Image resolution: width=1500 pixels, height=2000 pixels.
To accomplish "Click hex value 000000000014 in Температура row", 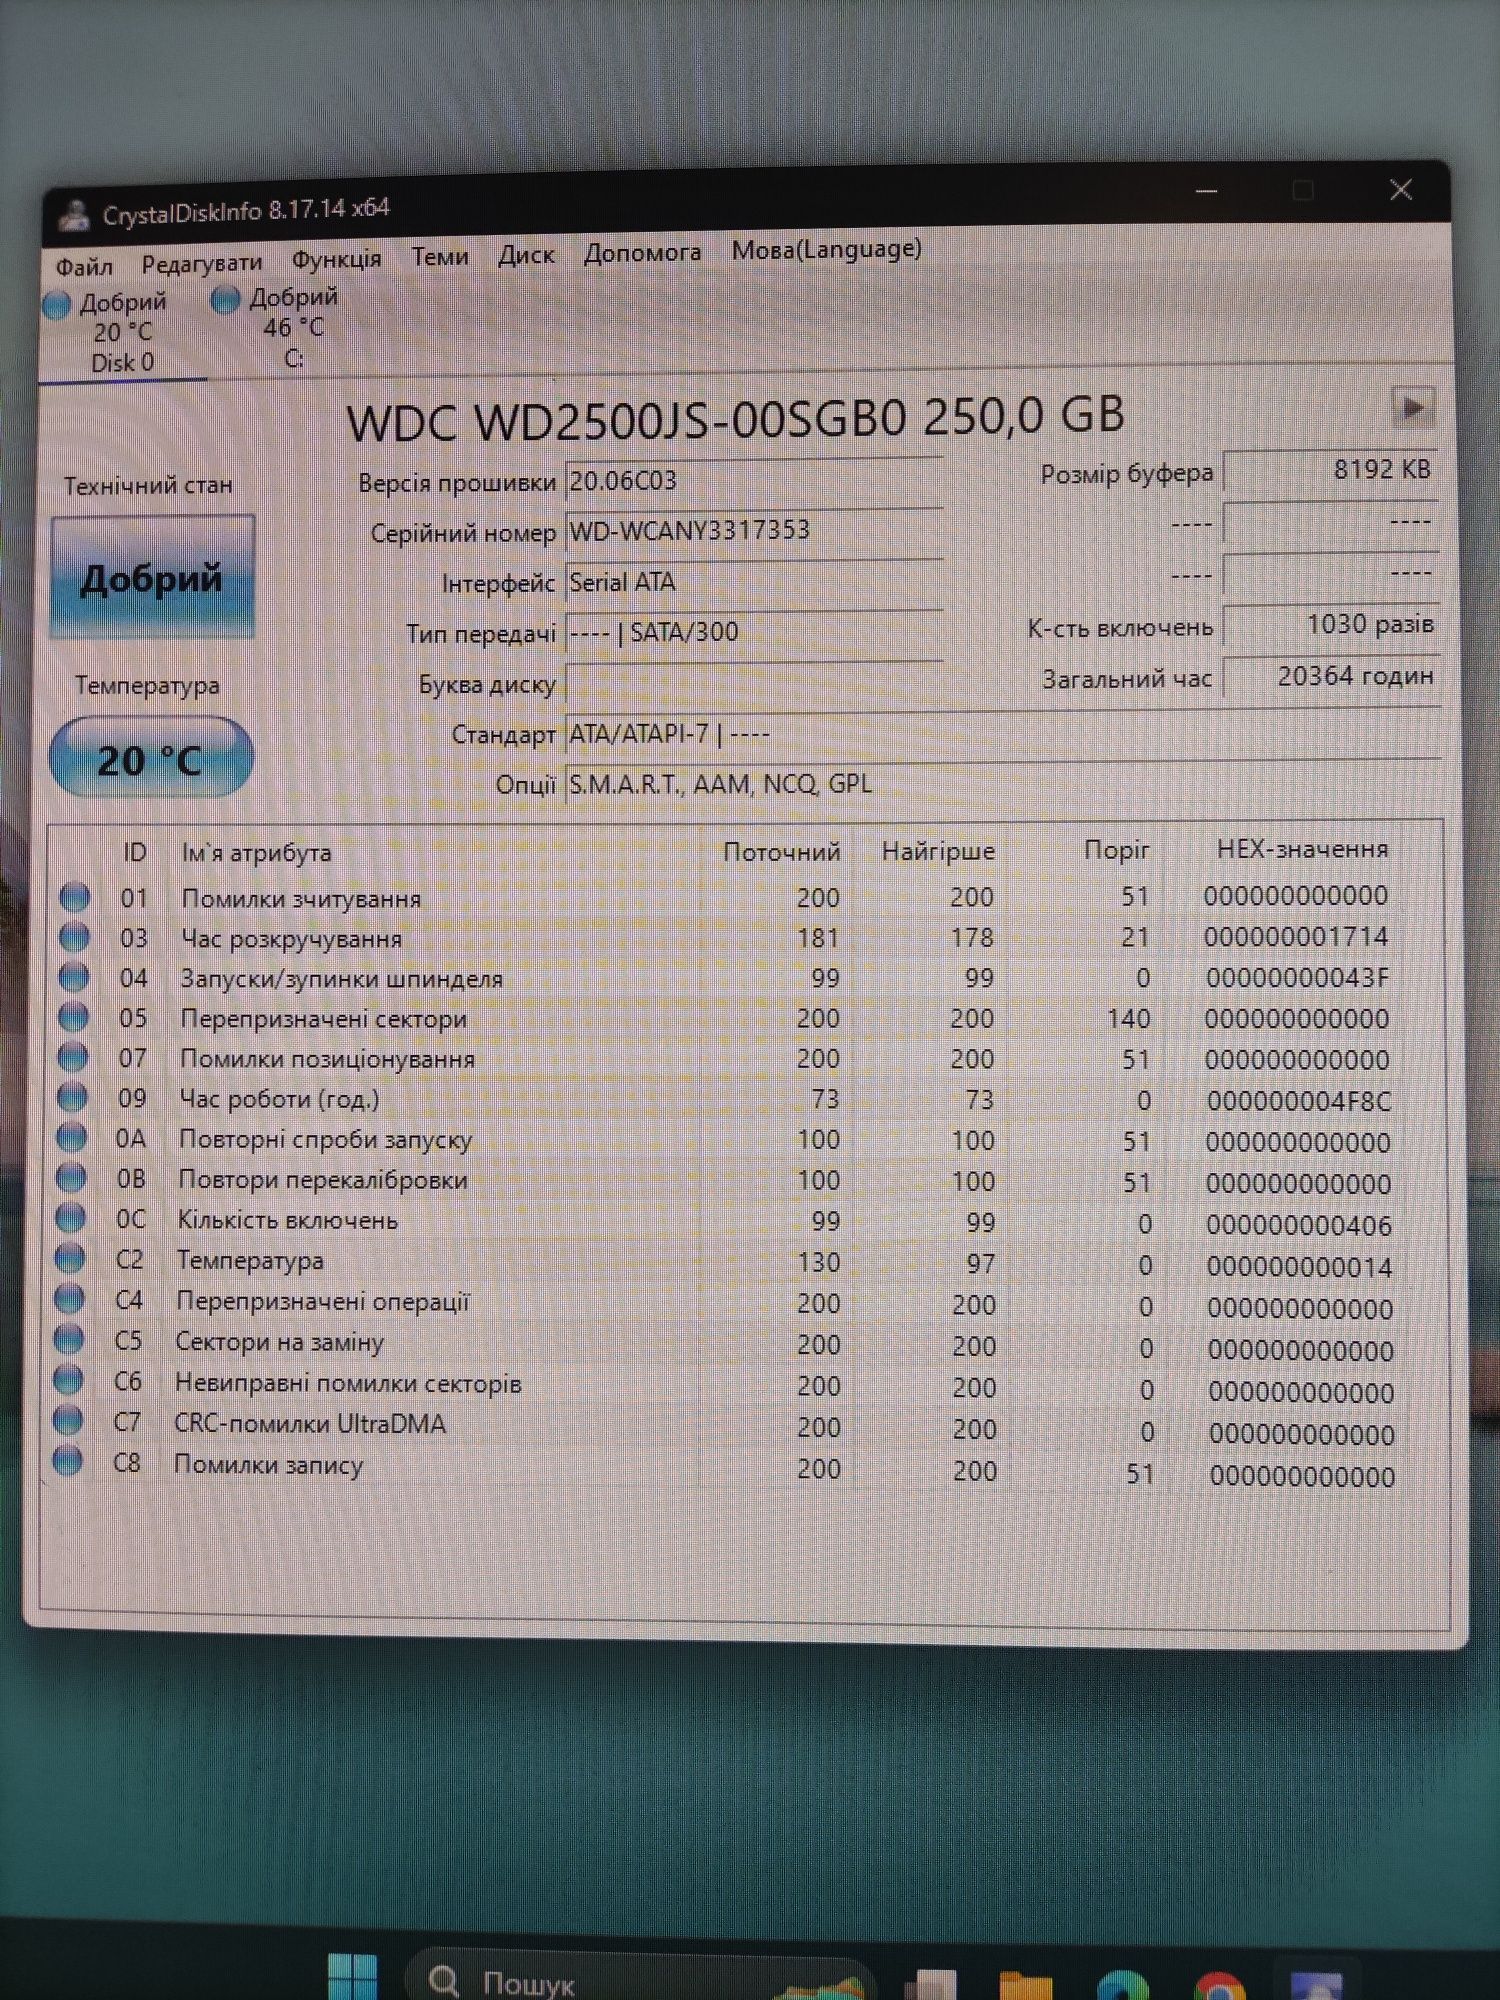I will 1299,1267.
